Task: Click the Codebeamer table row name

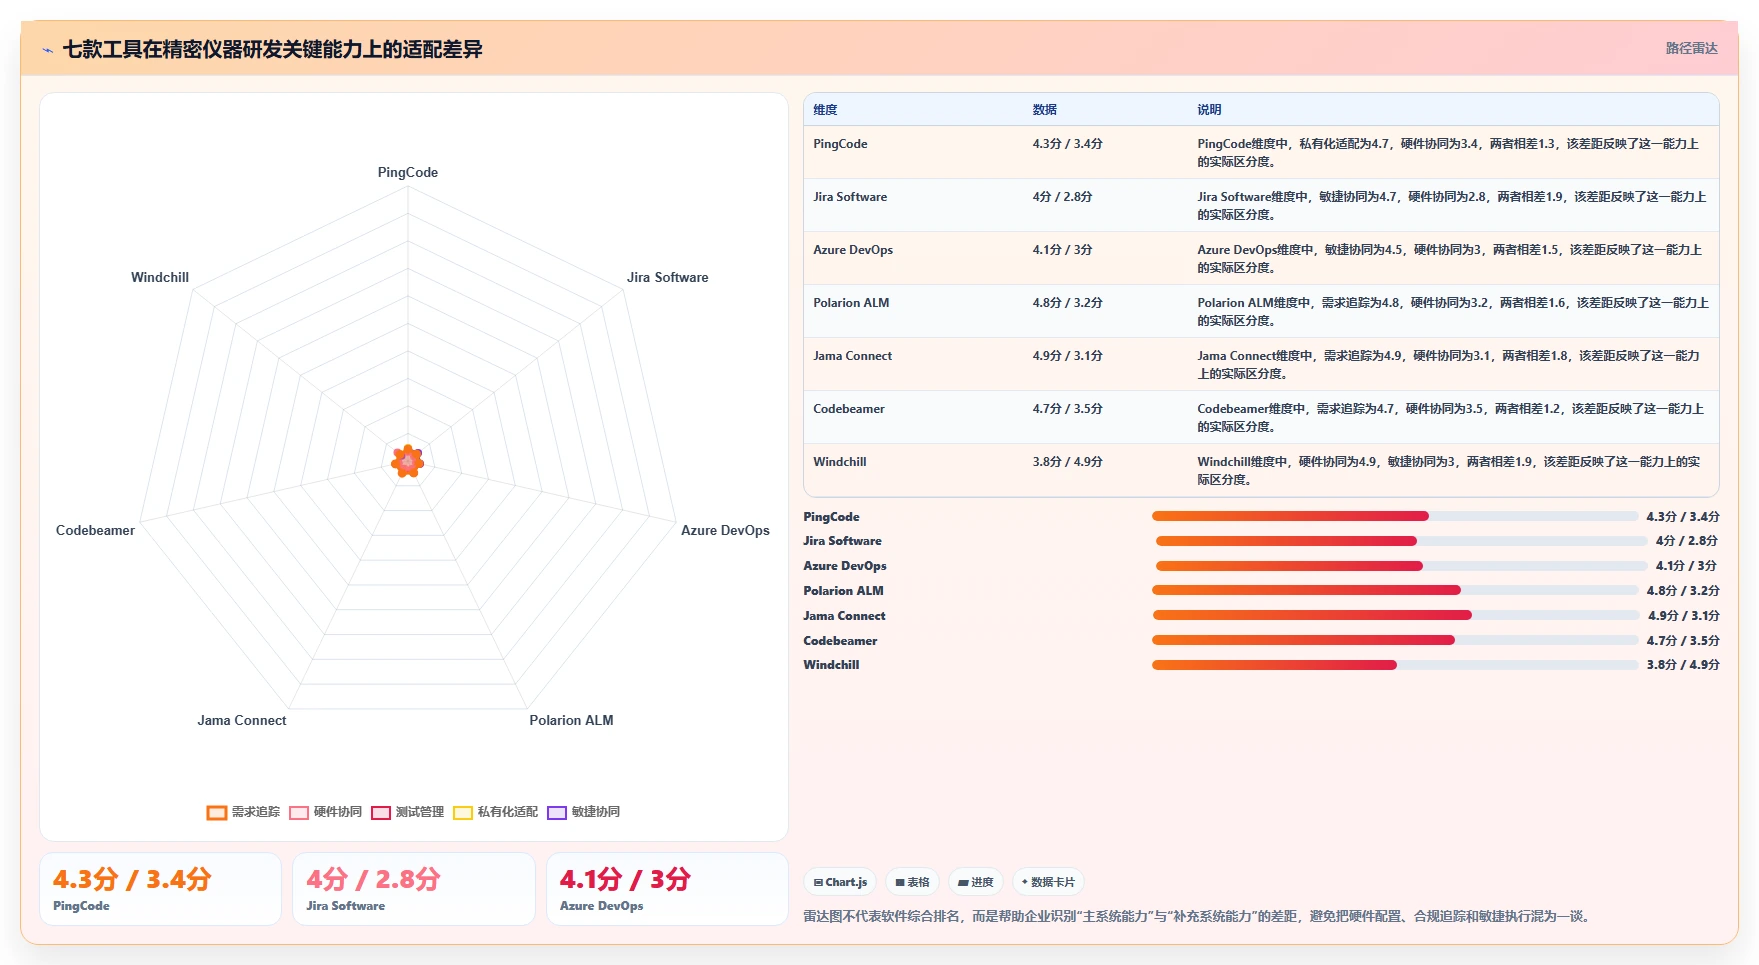Action: tap(849, 409)
